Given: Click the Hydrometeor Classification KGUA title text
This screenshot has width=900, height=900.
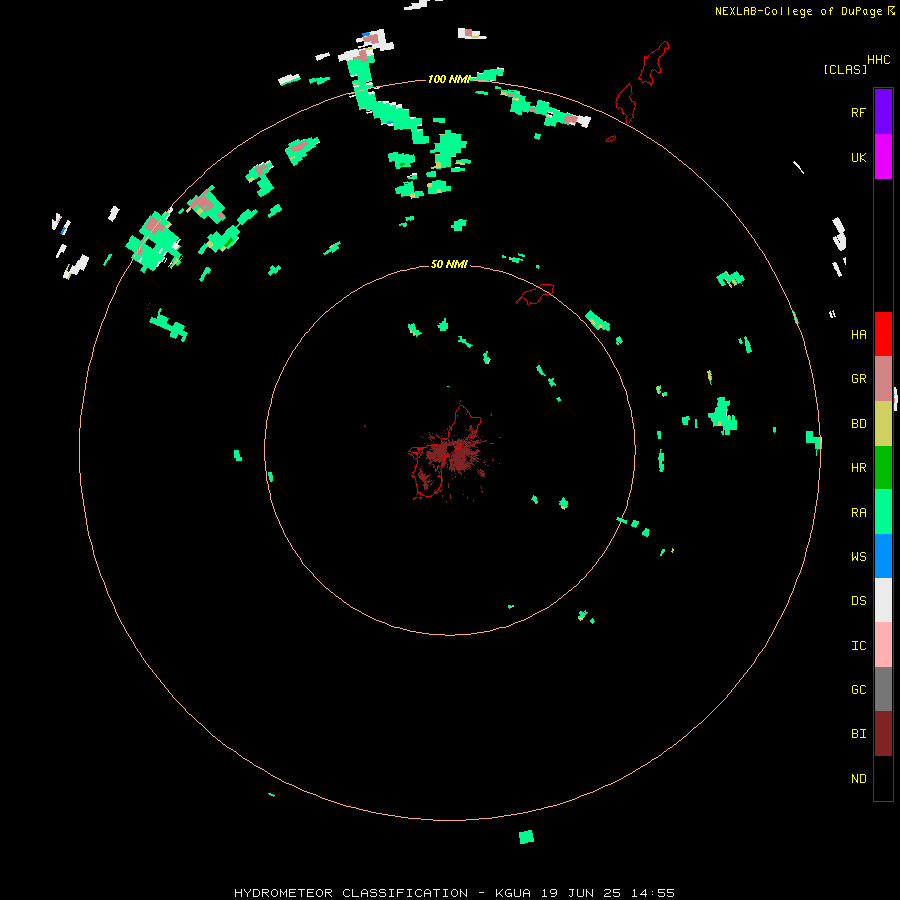Looking at the screenshot, I should (x=454, y=893).
